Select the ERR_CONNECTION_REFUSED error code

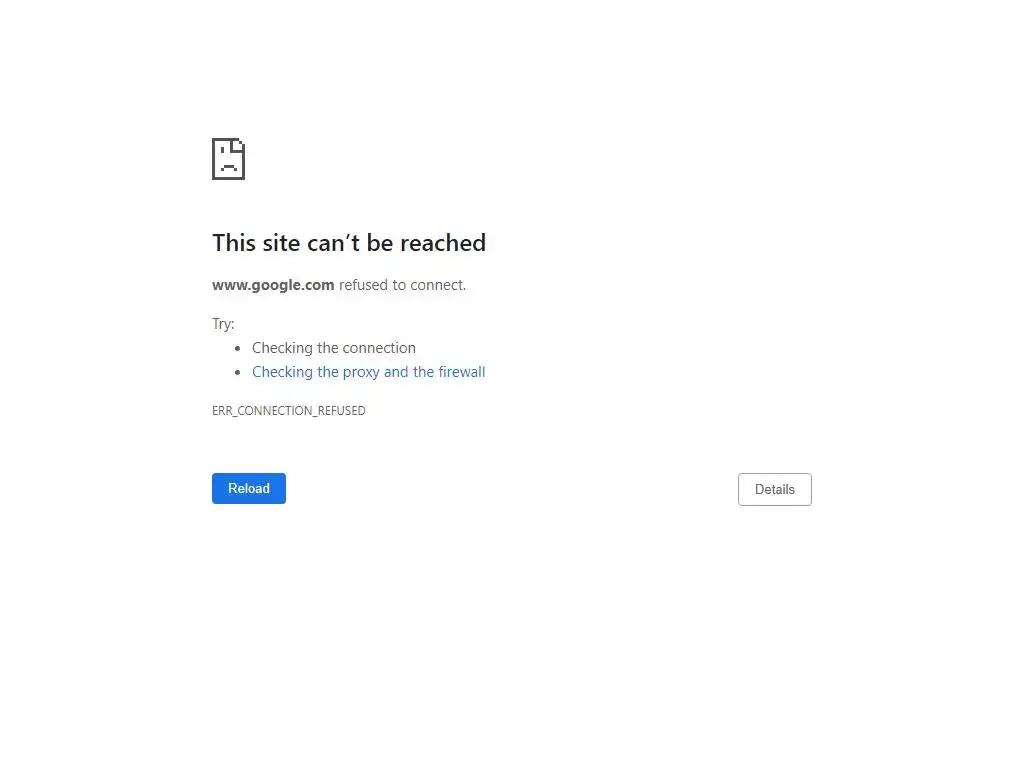coord(289,410)
